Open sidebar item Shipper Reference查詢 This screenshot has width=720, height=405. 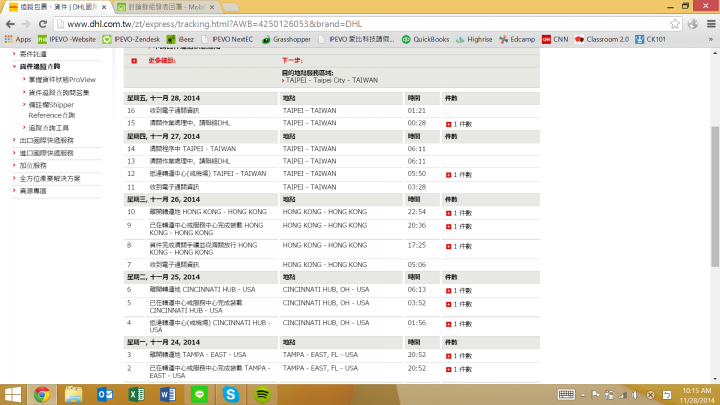[x=51, y=110]
